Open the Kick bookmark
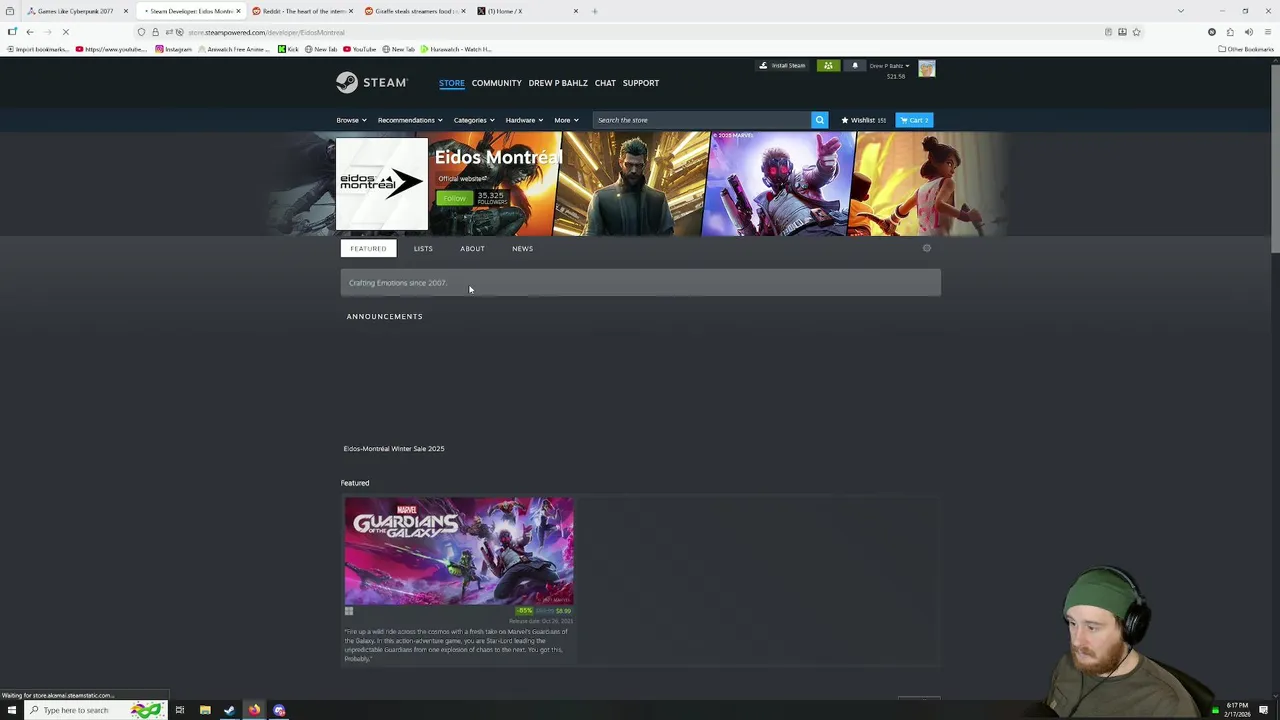The image size is (1280, 720). (288, 49)
